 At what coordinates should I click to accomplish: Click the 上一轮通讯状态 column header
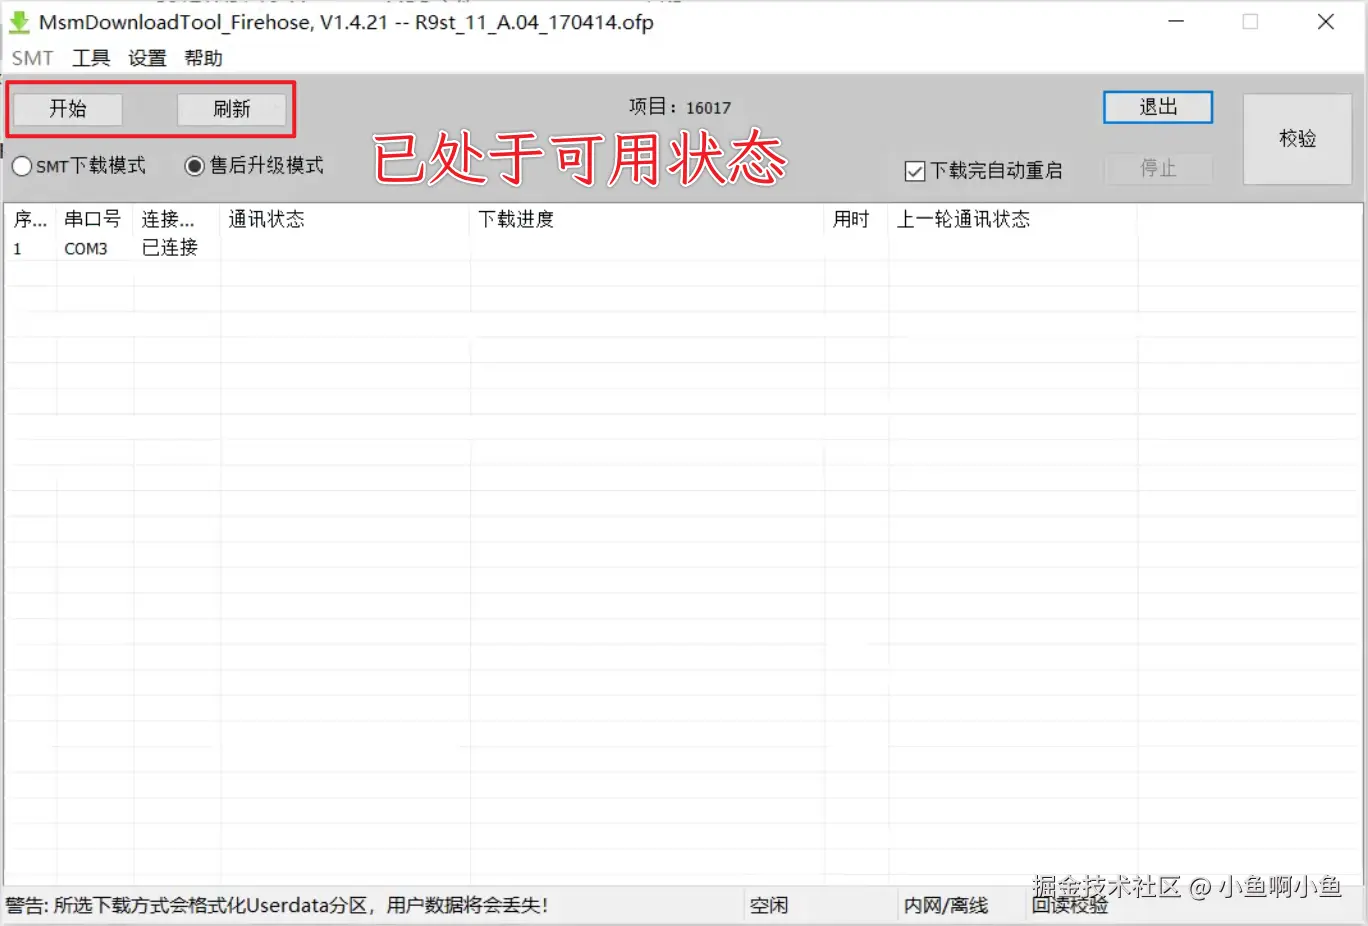(x=1012, y=219)
